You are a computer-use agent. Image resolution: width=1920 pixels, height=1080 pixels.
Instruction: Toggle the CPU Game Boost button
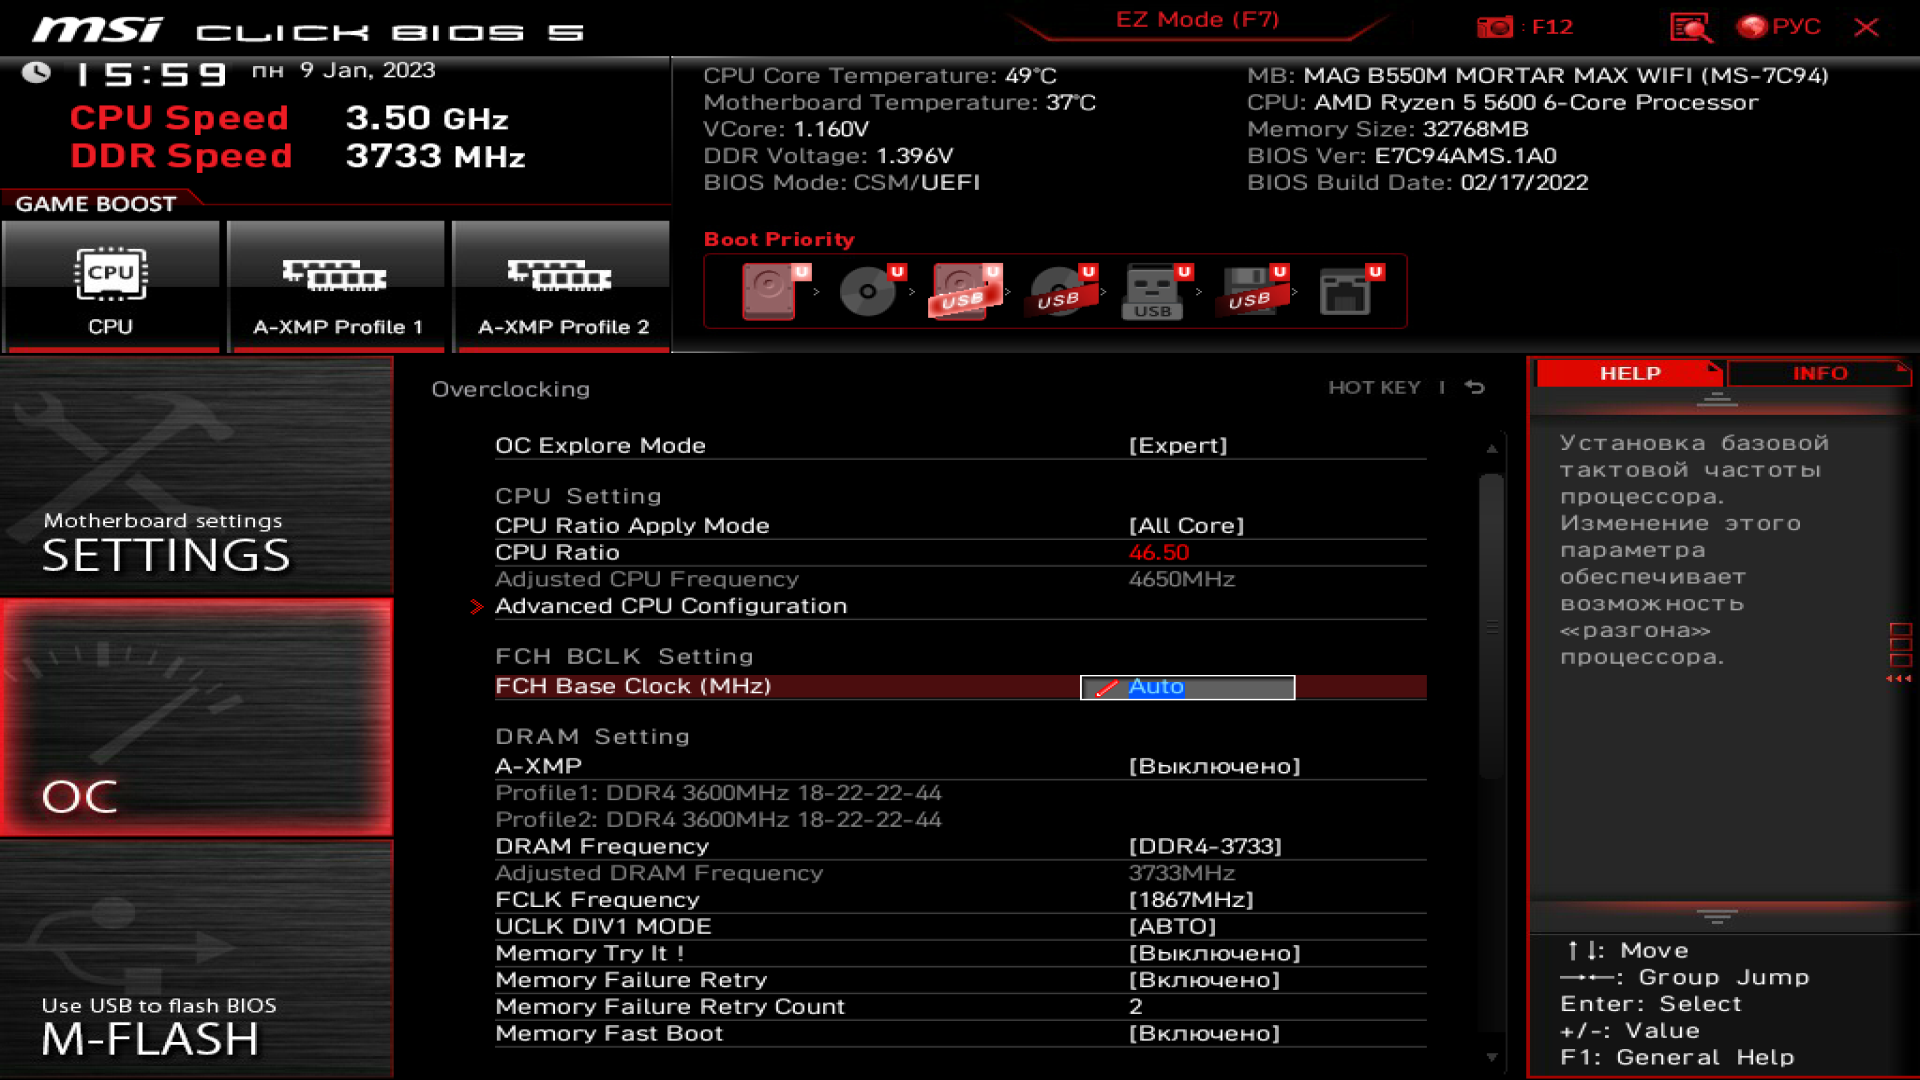coord(111,287)
